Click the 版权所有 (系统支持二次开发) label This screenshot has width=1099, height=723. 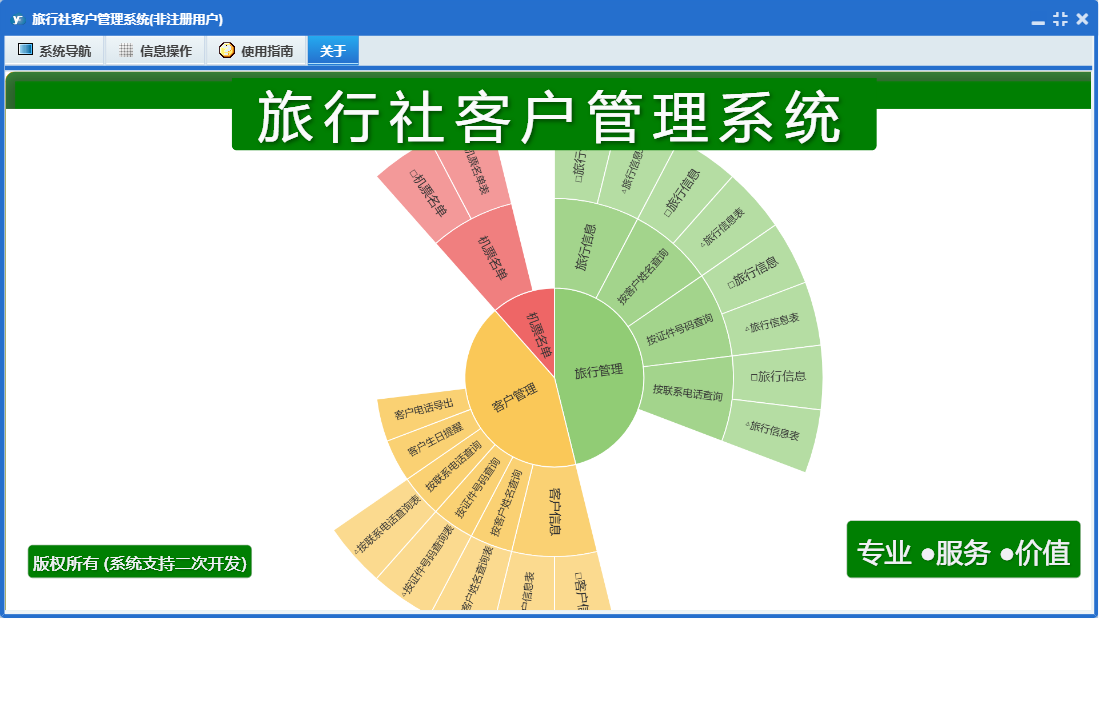tap(139, 563)
